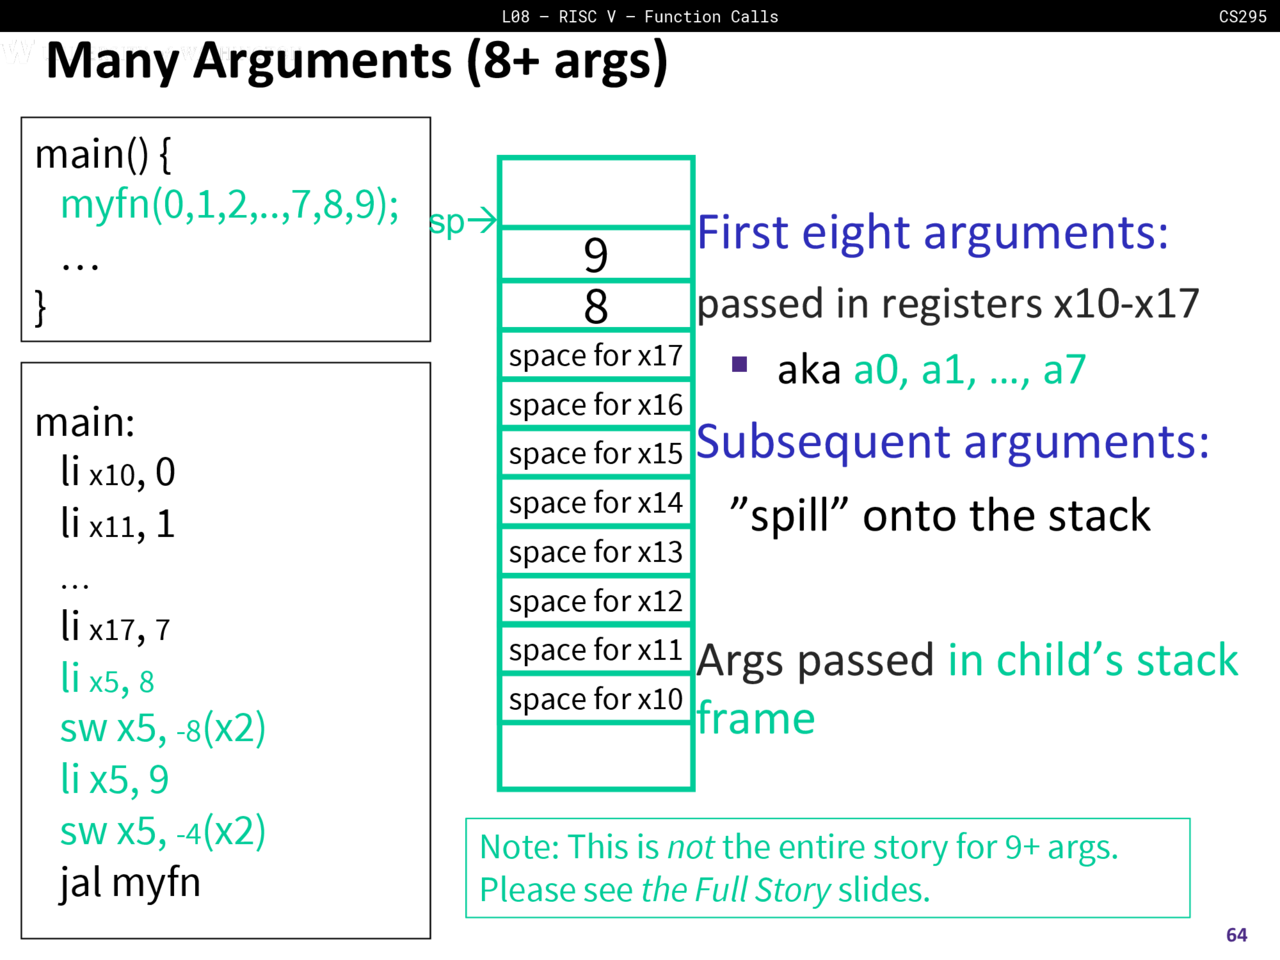
Task: Click the CS295 course label in header
Action: coord(1242,16)
